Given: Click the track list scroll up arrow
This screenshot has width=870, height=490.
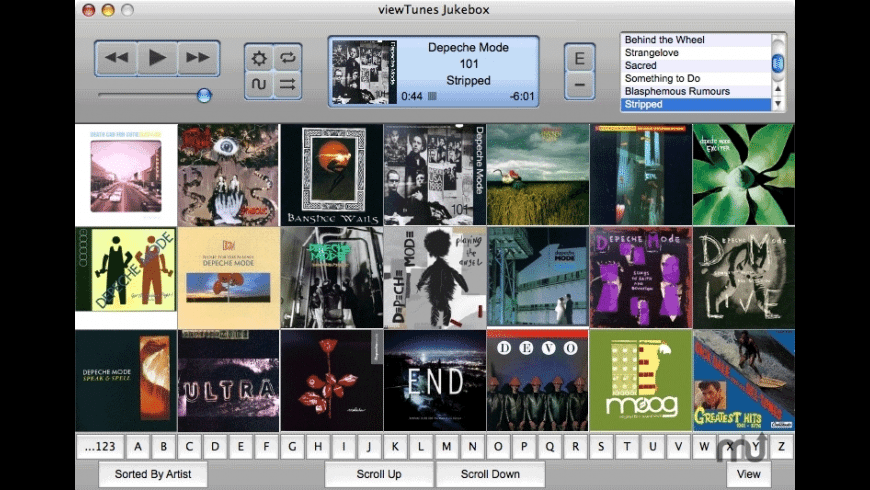Looking at the screenshot, I should click(778, 89).
